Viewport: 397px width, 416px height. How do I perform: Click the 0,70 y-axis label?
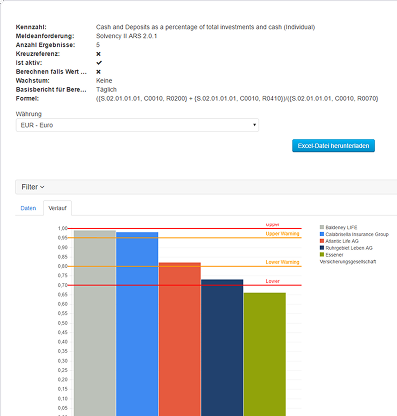tap(62, 285)
